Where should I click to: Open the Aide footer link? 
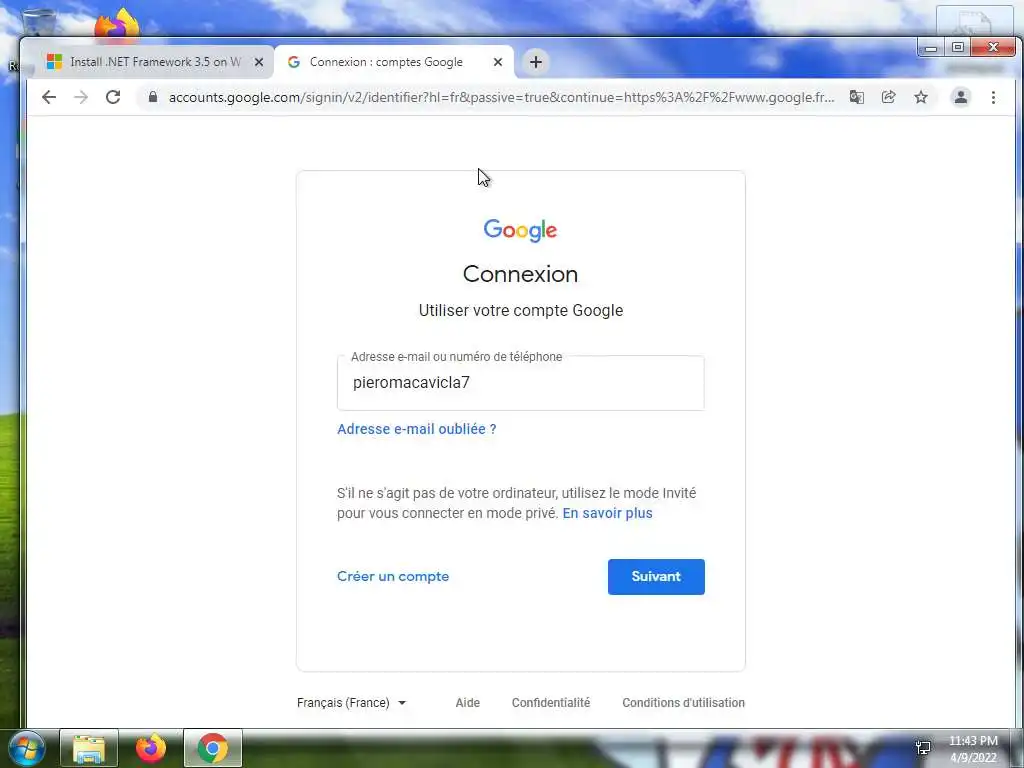coord(468,703)
